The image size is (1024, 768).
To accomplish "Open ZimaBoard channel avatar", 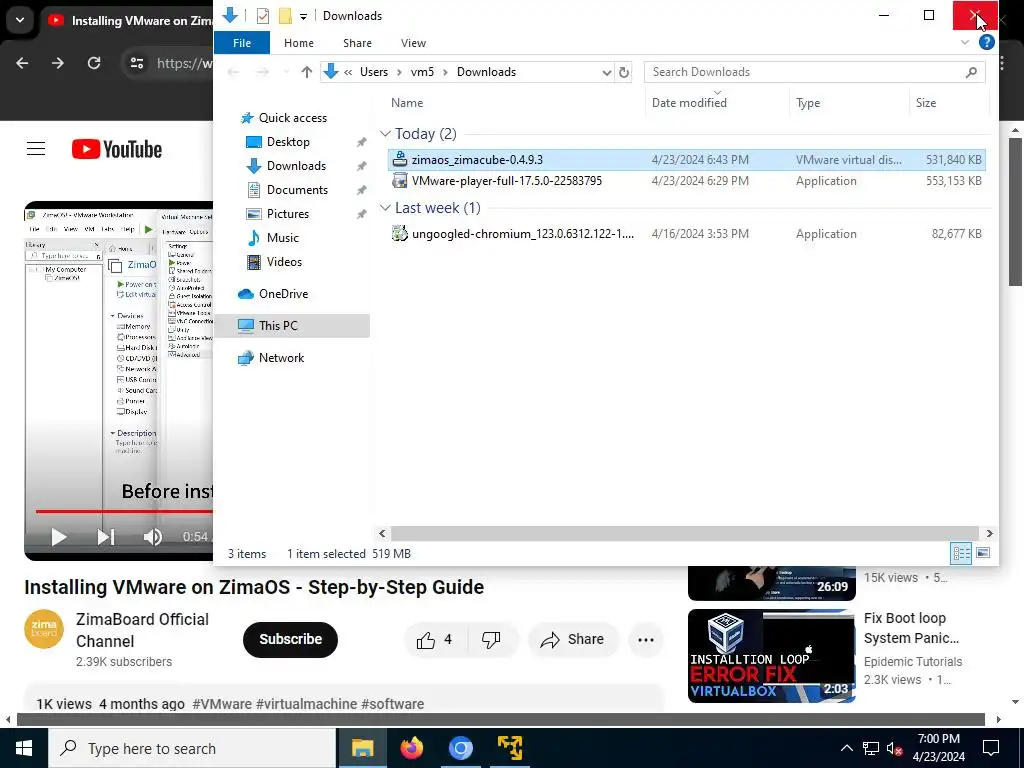I will [44, 629].
